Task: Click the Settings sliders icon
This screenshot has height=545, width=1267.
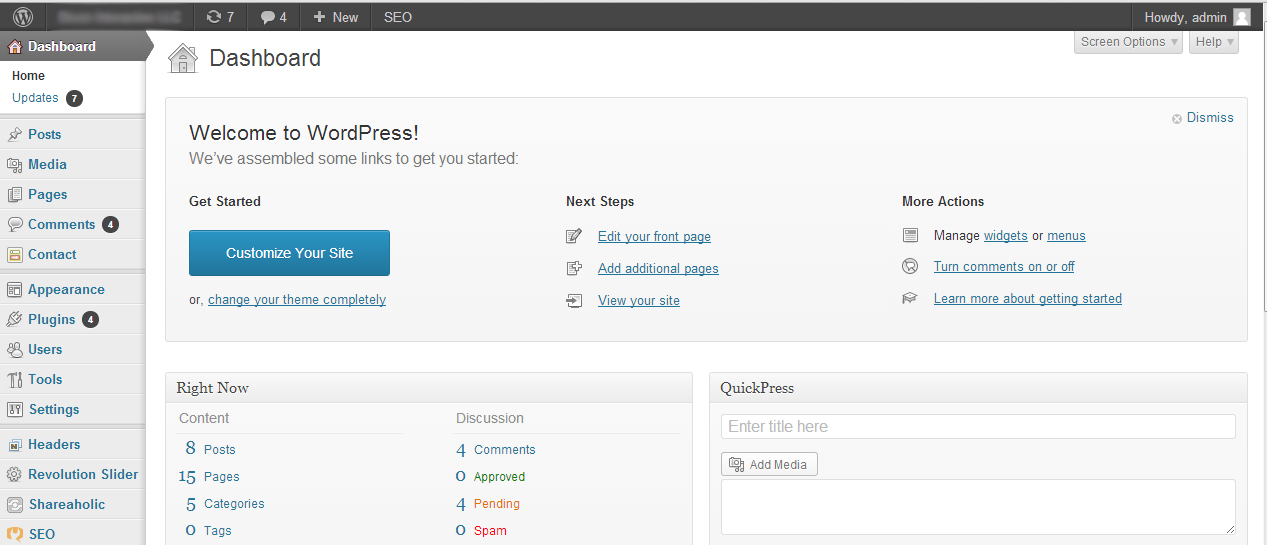Action: click(15, 409)
